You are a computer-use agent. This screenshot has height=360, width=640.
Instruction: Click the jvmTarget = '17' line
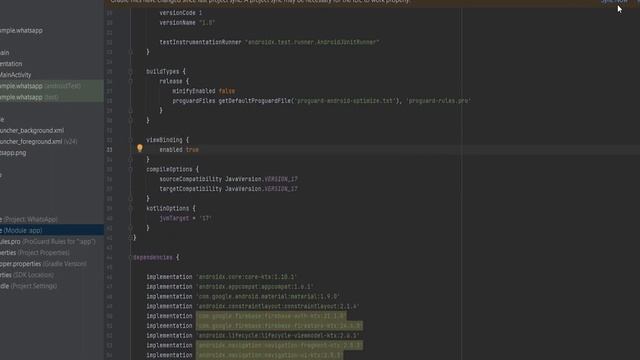click(x=185, y=218)
